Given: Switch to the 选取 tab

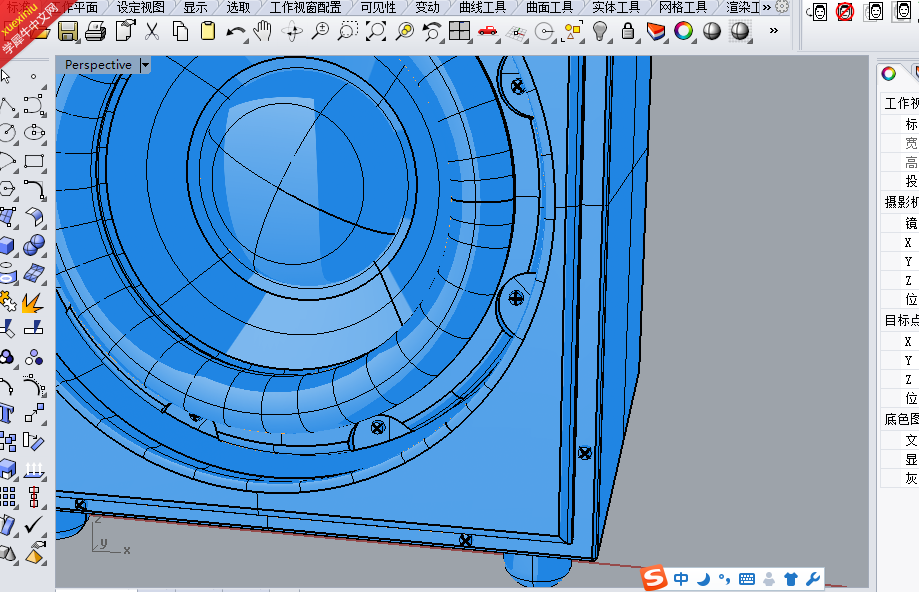Looking at the screenshot, I should (238, 8).
